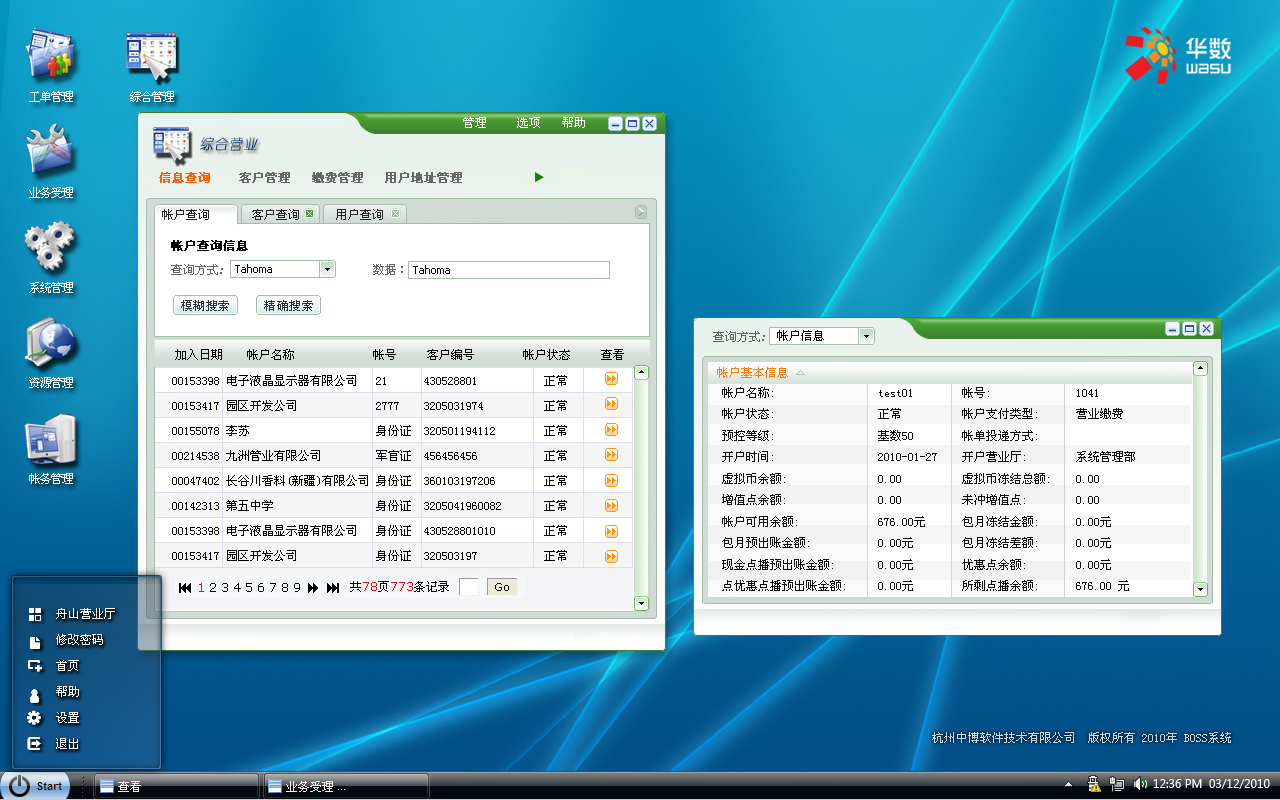Click the 模糊搜索 button
Viewport: 1280px width, 800px height.
[205, 305]
